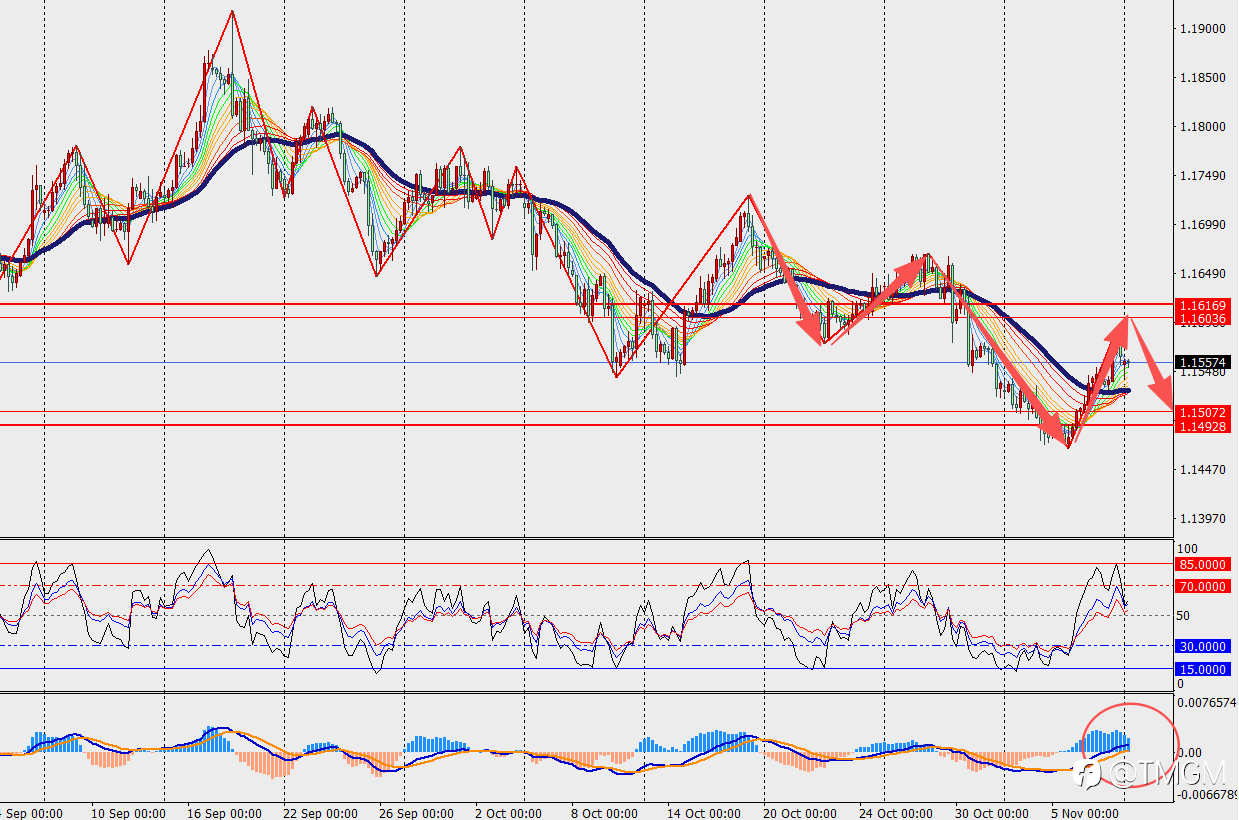Click the blue 15.0000 oversold level label
Viewport: 1239px width, 820px height.
click(x=1203, y=669)
